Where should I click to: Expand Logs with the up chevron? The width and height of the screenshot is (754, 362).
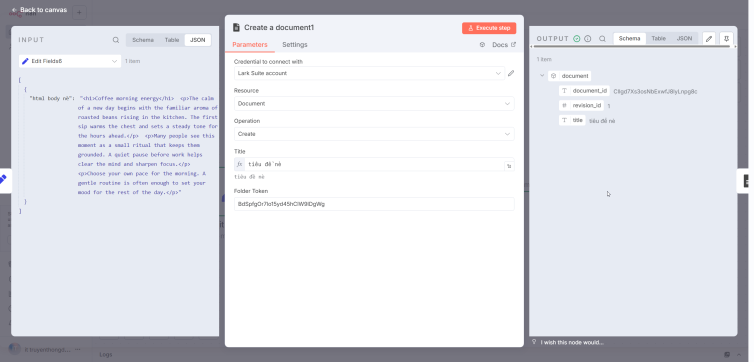[x=739, y=355]
